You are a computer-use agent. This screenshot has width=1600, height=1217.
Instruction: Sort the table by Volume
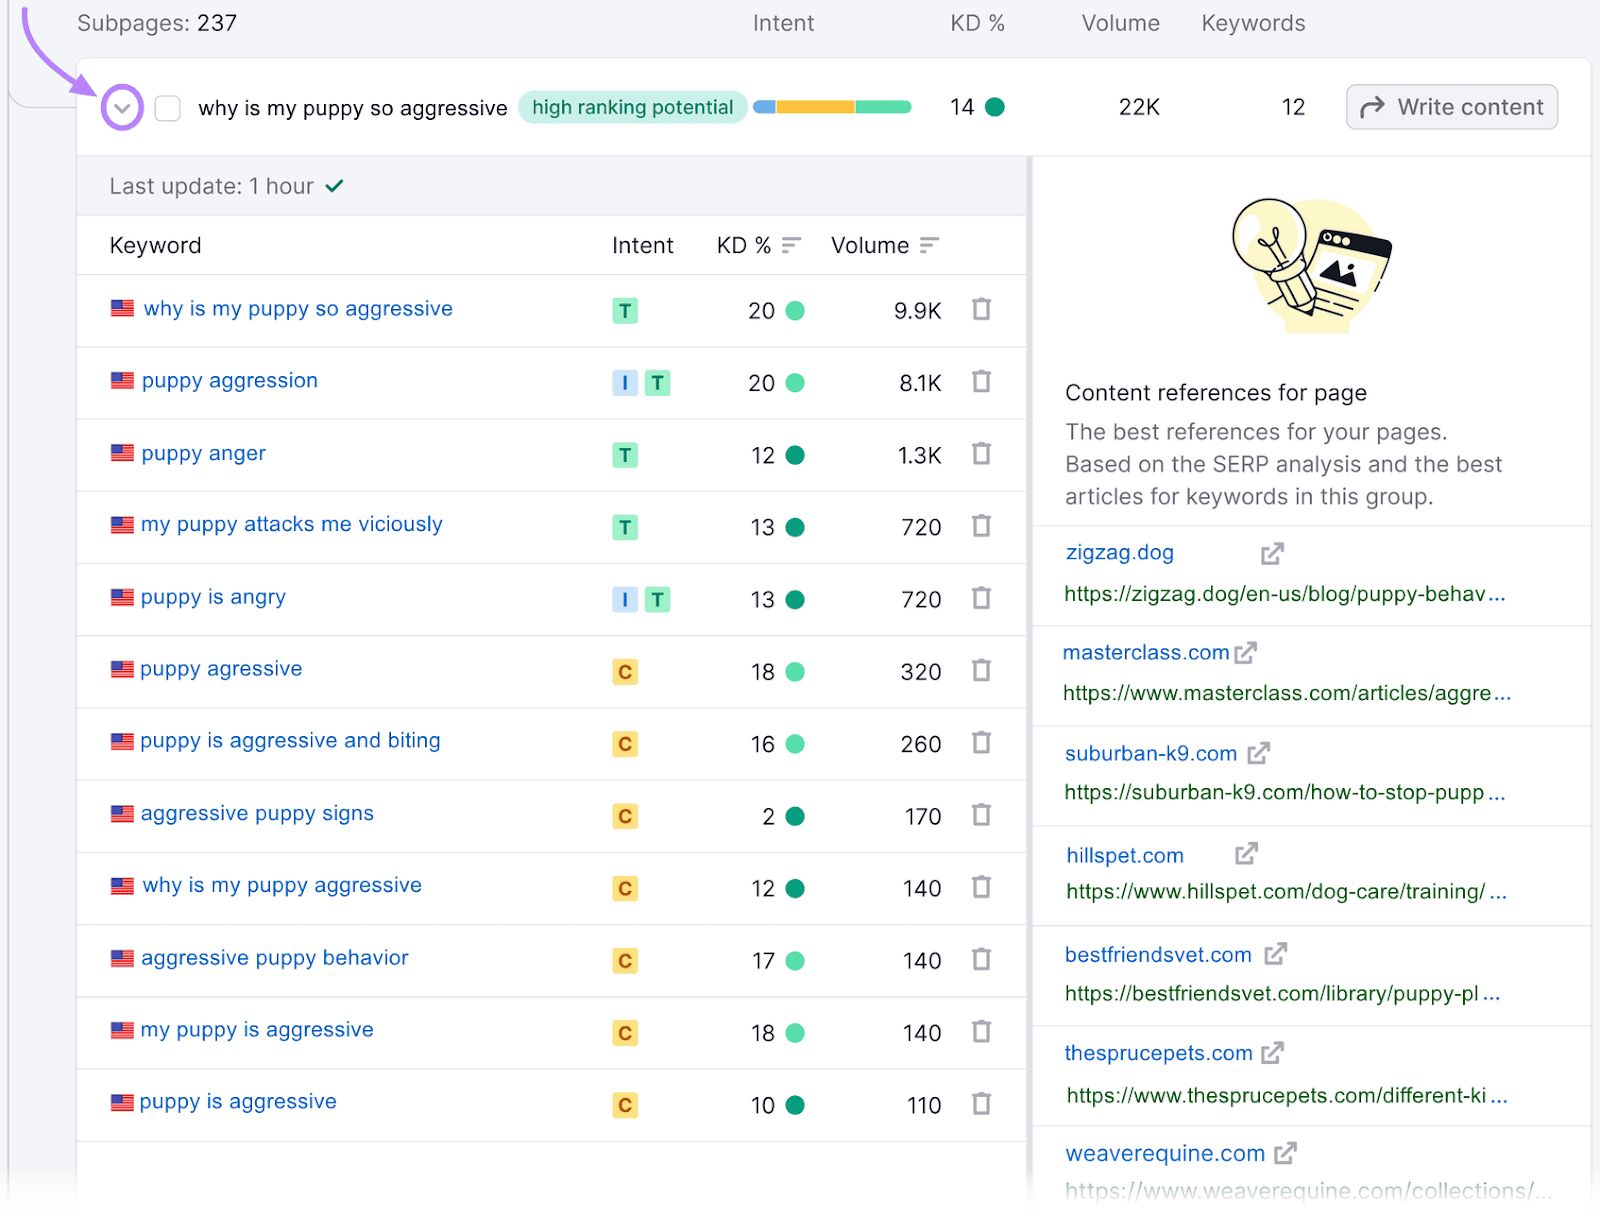(930, 243)
